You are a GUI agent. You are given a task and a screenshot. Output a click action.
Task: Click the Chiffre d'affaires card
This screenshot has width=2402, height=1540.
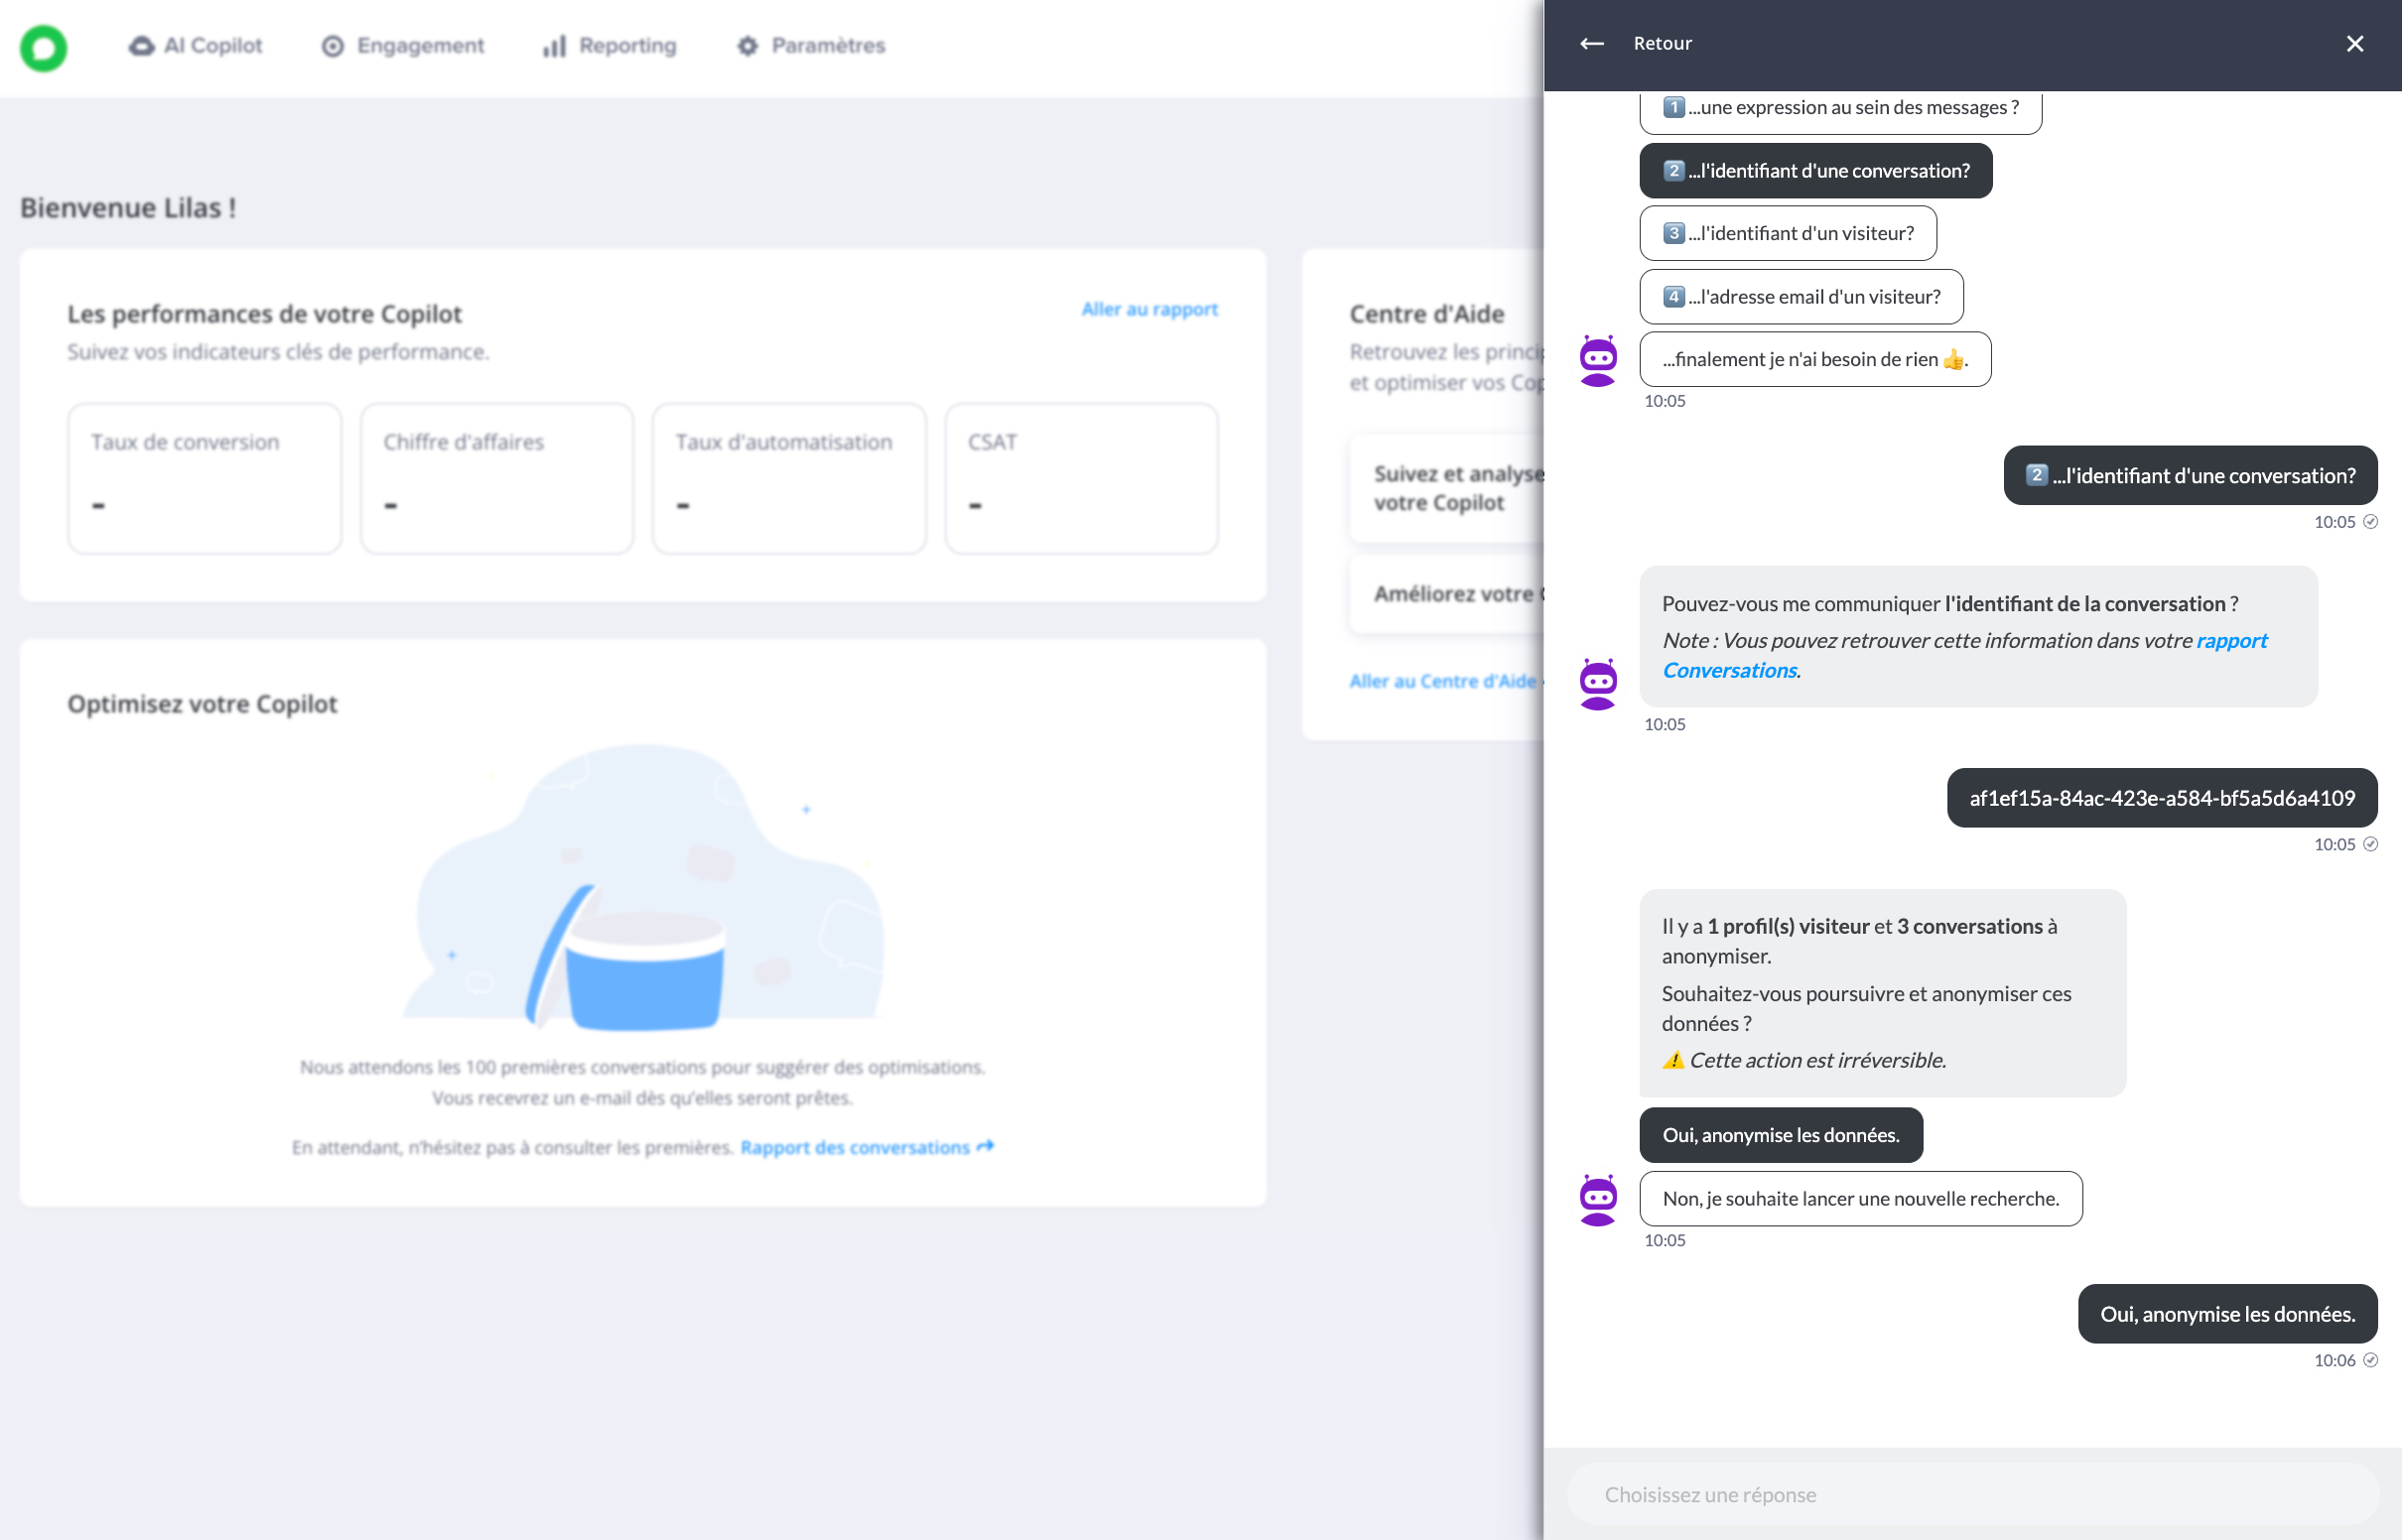(x=497, y=478)
